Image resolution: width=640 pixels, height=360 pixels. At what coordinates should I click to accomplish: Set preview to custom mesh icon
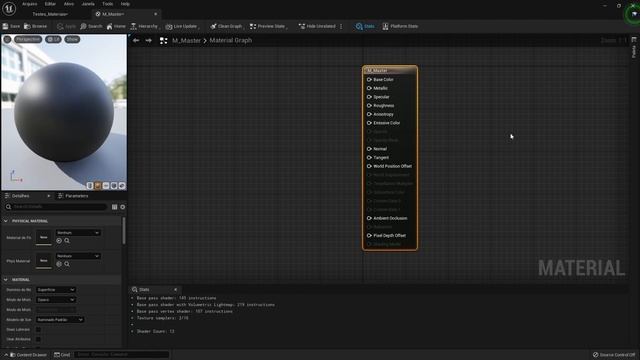coord(122,186)
